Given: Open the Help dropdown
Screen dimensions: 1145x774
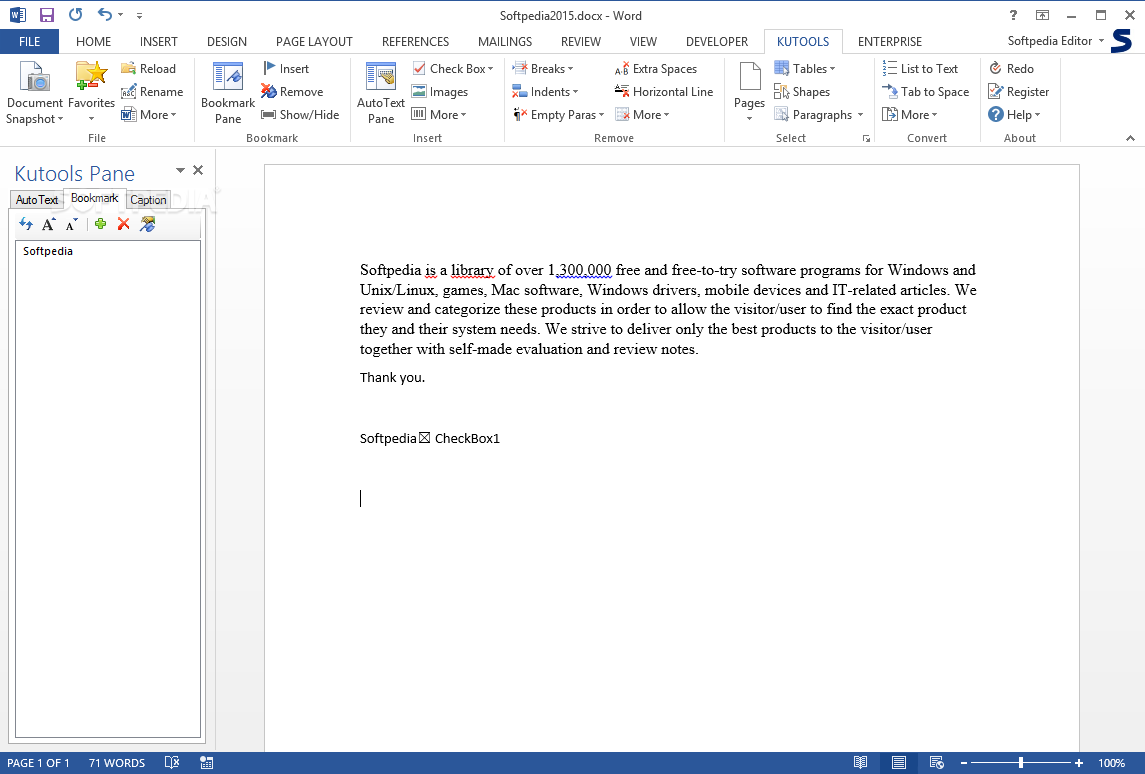Looking at the screenshot, I should [x=1014, y=115].
